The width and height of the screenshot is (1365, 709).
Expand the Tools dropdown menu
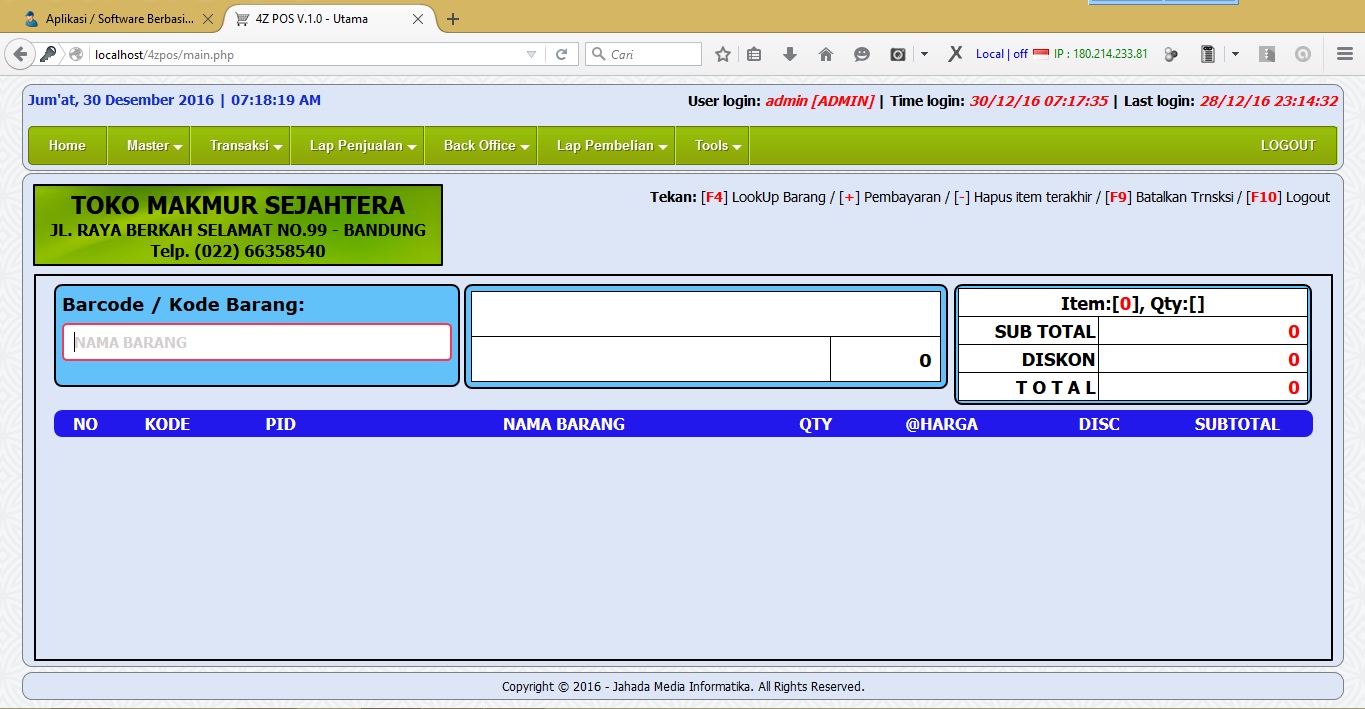[x=712, y=146]
